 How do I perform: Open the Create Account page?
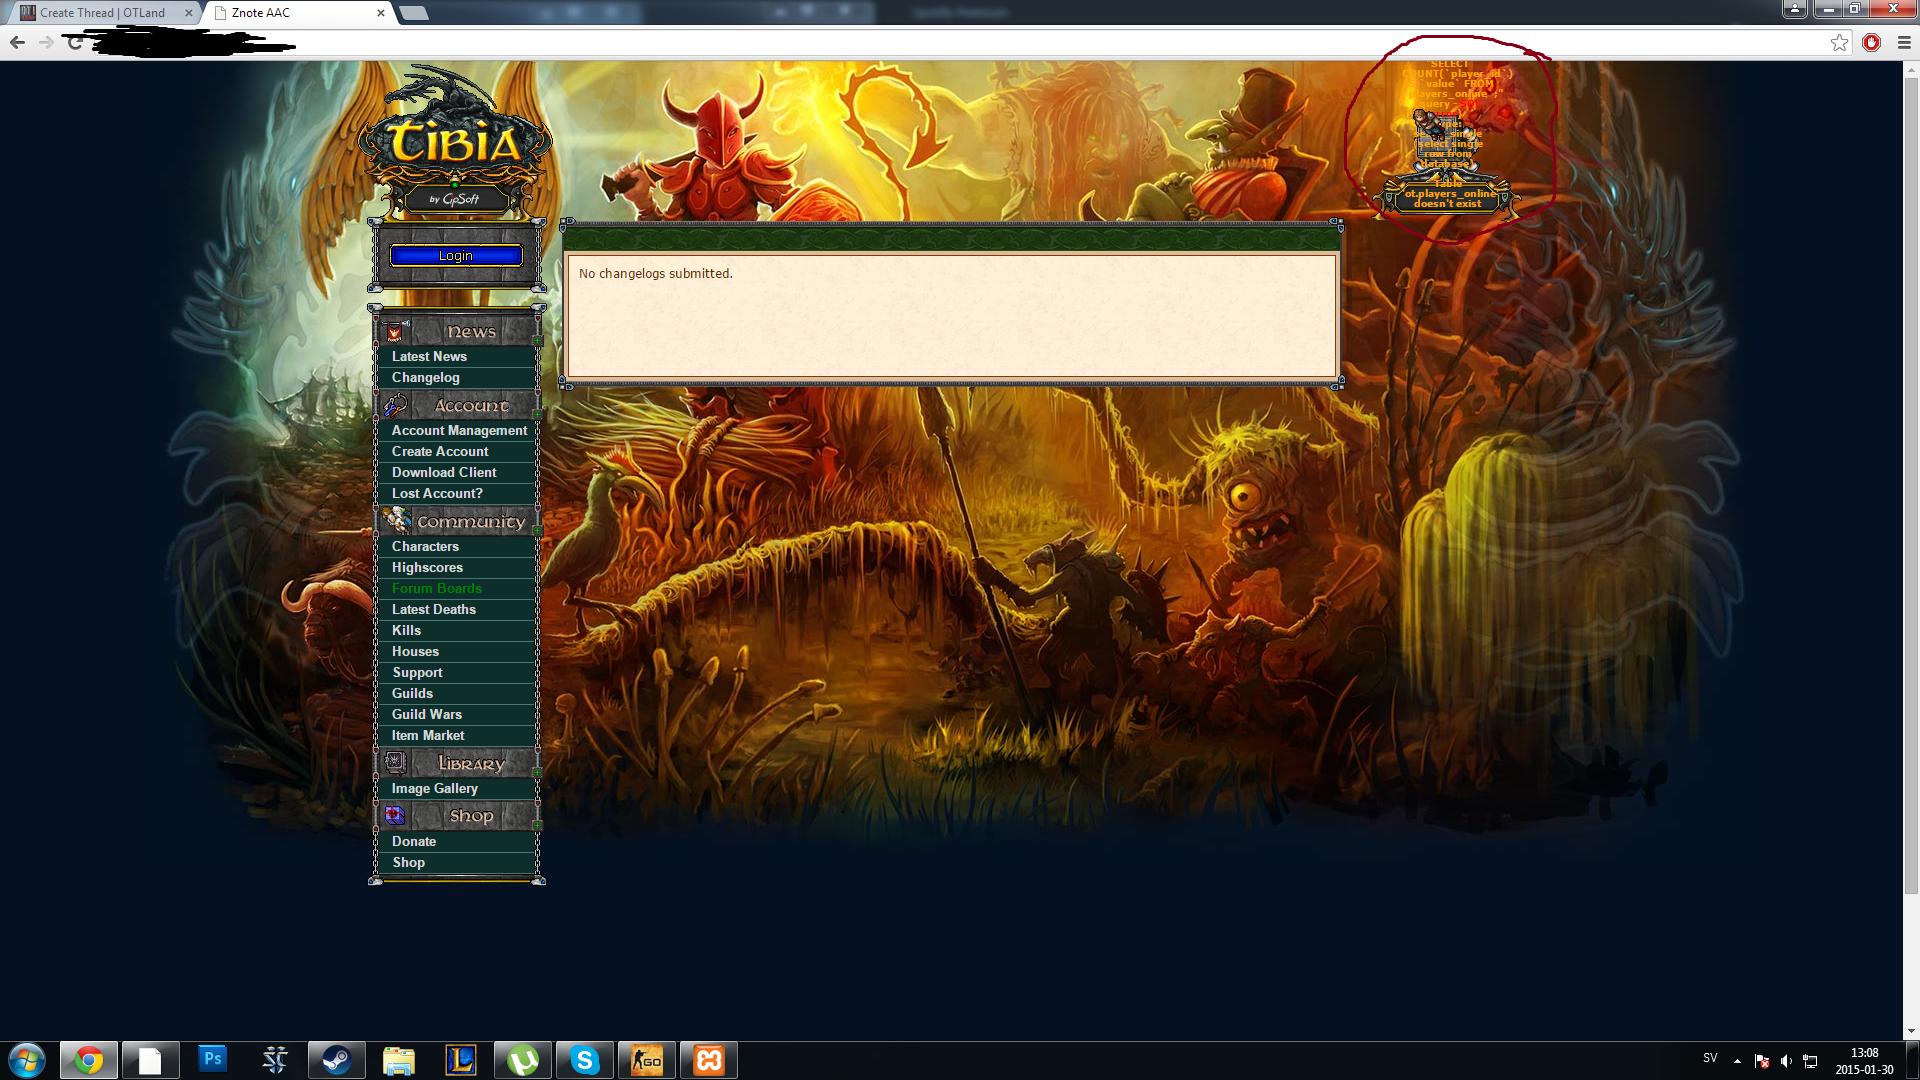[440, 451]
